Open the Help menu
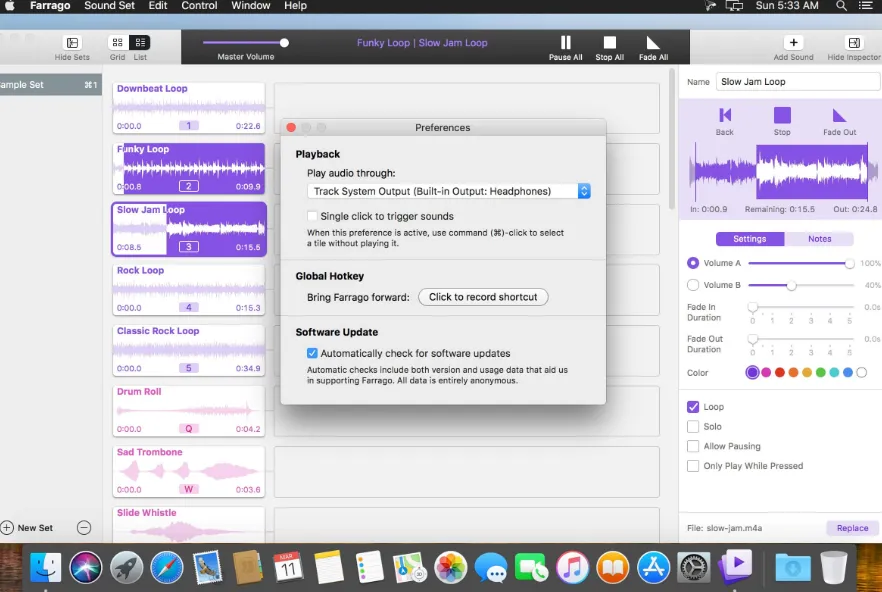Image resolution: width=882 pixels, height=592 pixels. pos(295,6)
